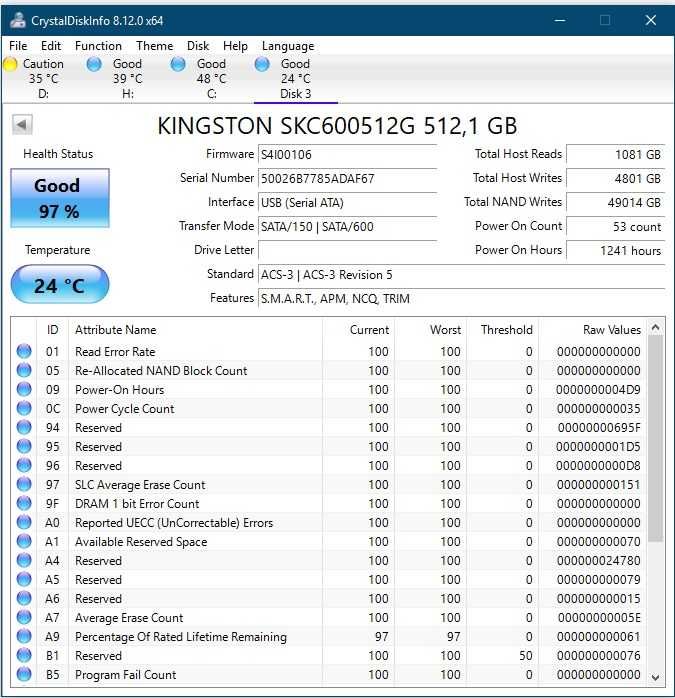
Task: Click the Raw Values column header
Action: point(592,330)
